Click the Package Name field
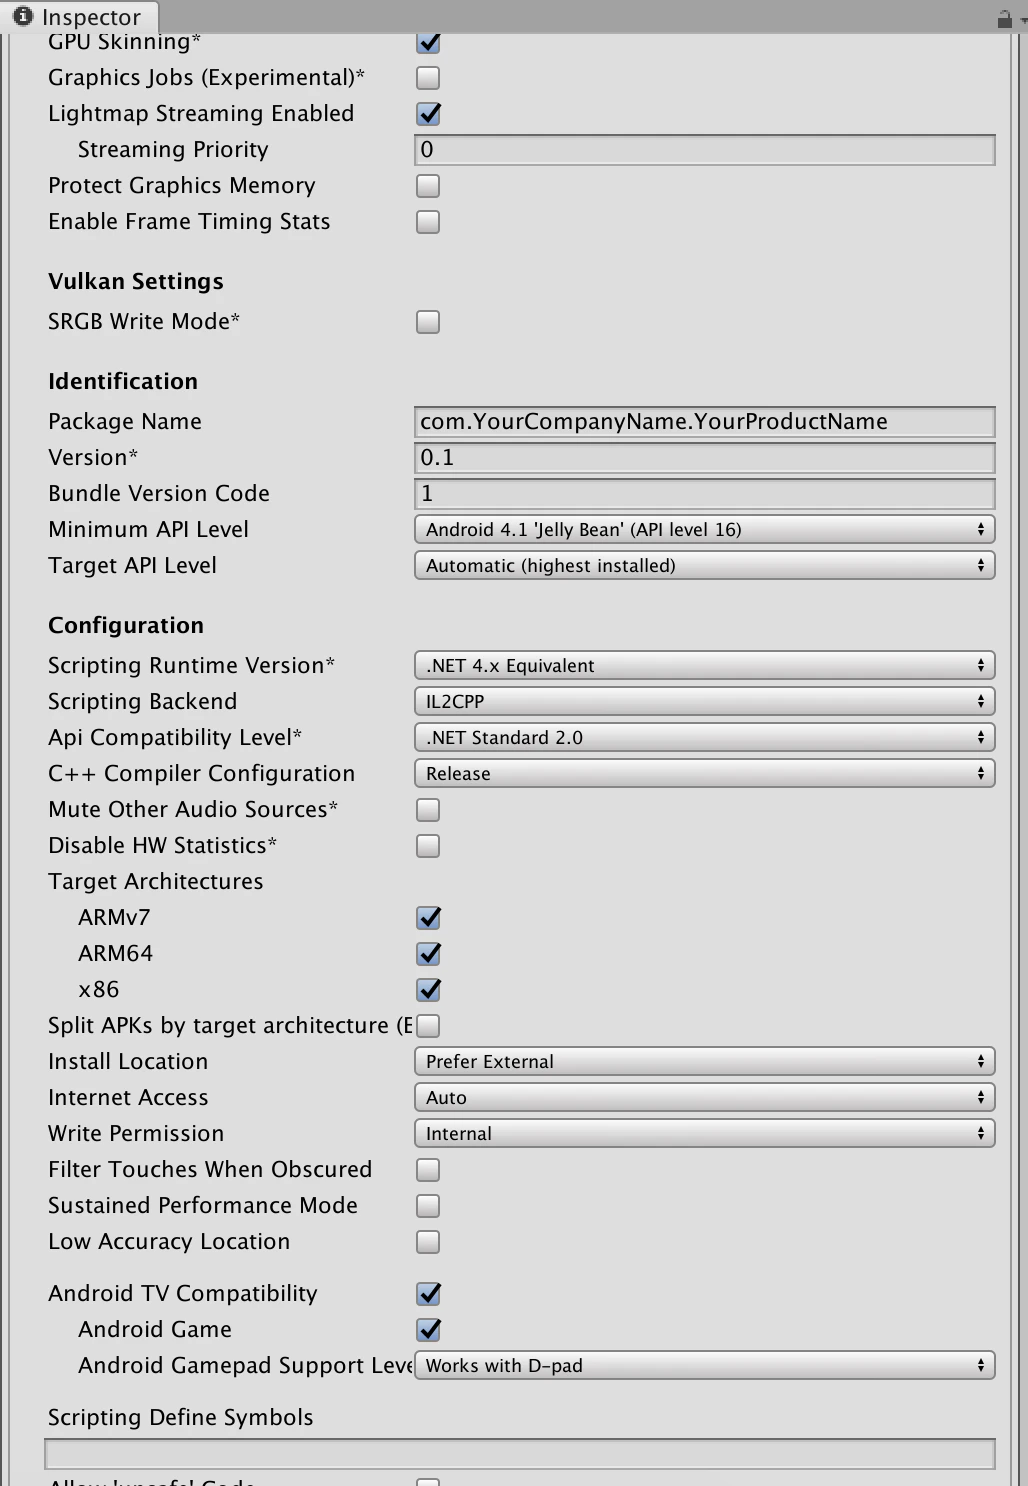The image size is (1028, 1486). pyautogui.click(x=704, y=421)
